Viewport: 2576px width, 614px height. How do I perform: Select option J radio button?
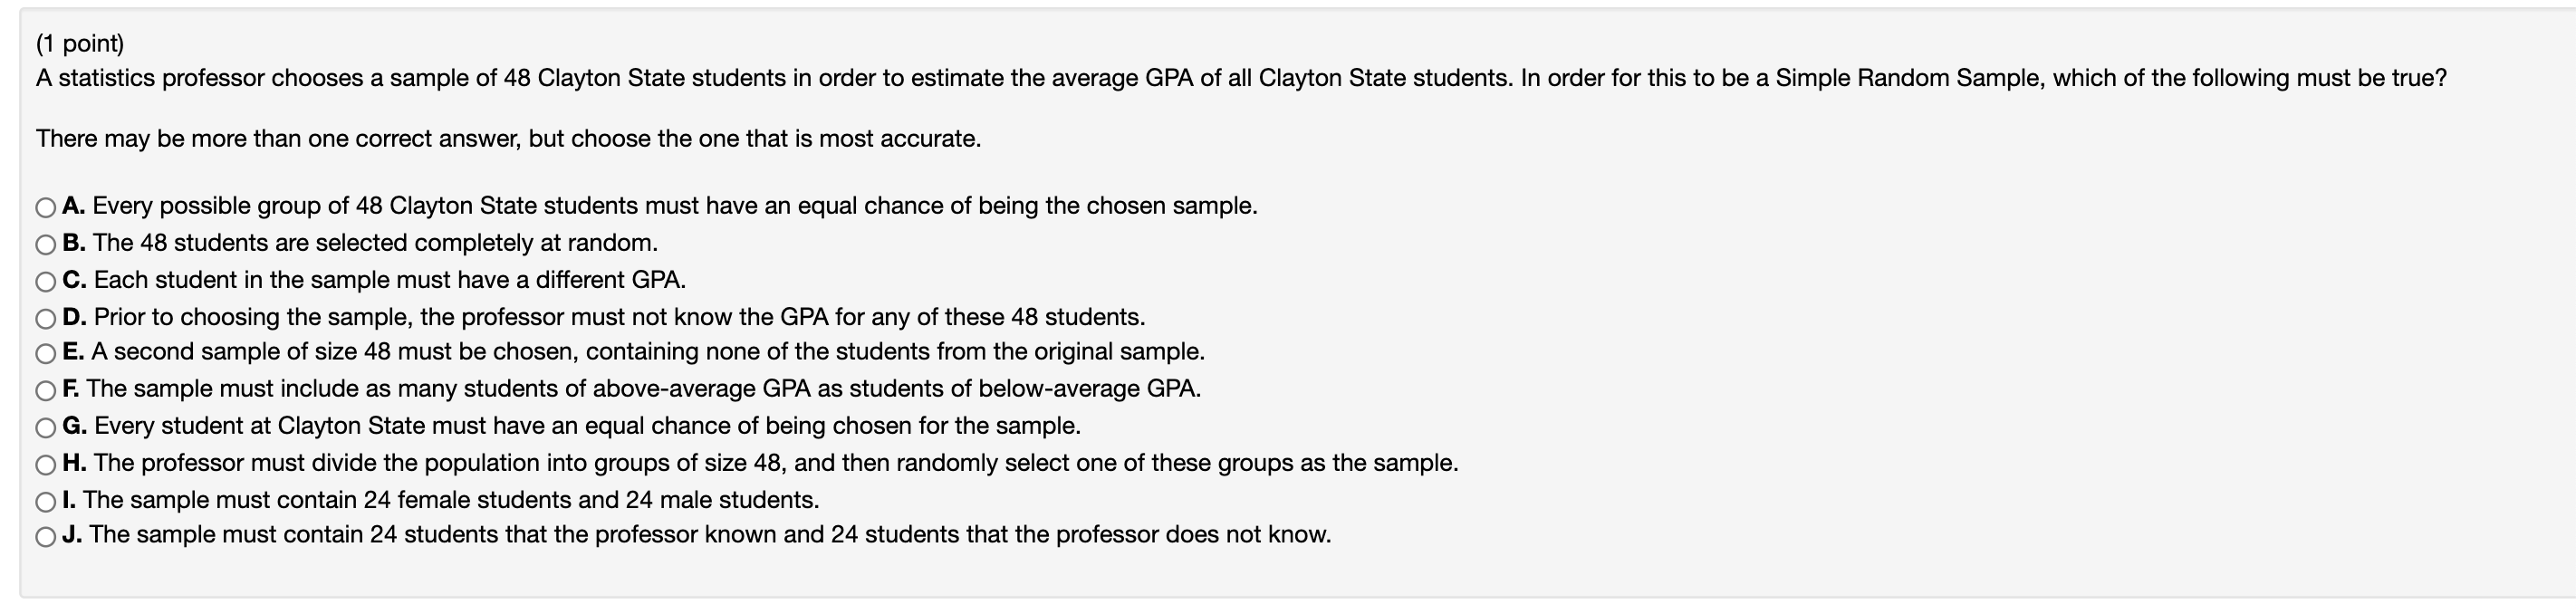point(45,537)
